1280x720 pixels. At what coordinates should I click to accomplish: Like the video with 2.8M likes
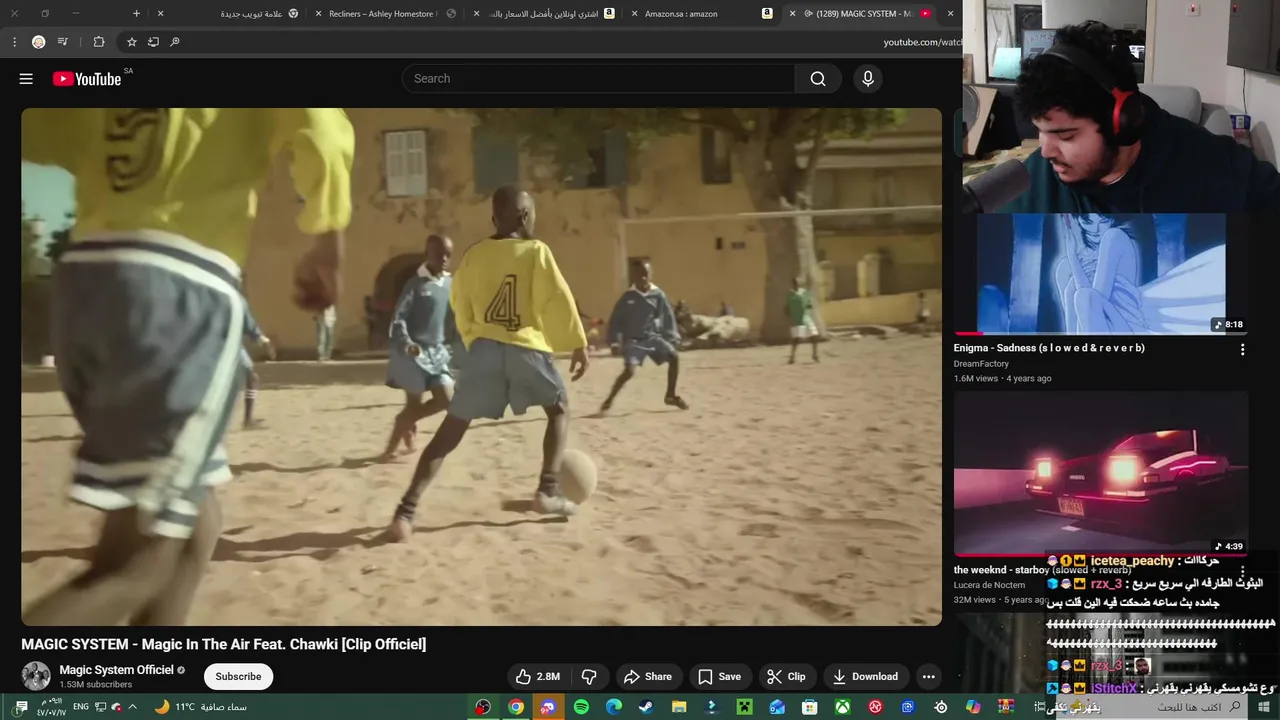[x=538, y=677]
